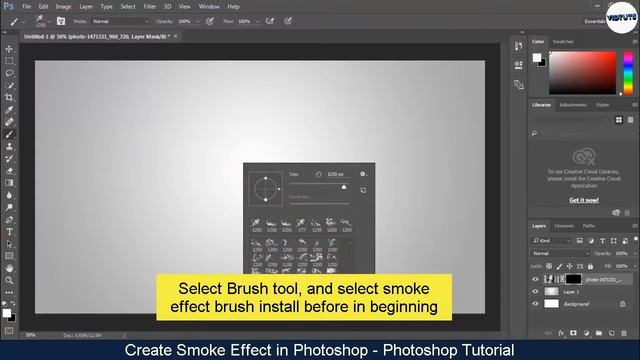
Task: Switch to the Channels tab
Action: (564, 226)
